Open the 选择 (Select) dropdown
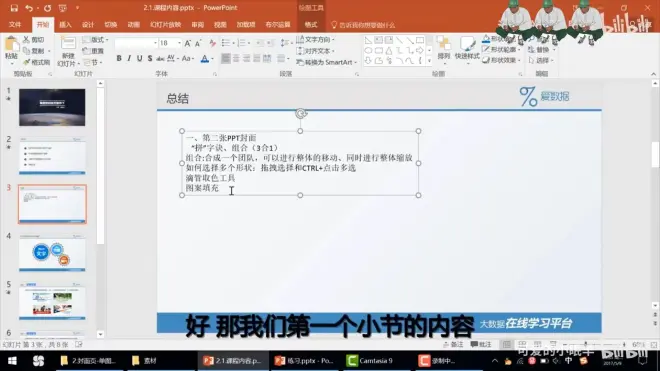This screenshot has width=660, height=371. (x=541, y=60)
